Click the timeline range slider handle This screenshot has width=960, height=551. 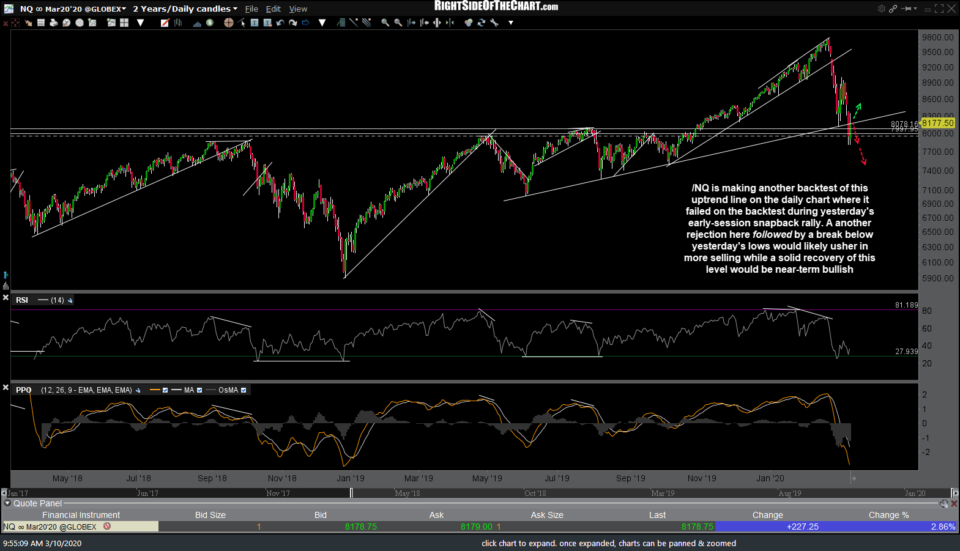pyautogui.click(x=351, y=493)
